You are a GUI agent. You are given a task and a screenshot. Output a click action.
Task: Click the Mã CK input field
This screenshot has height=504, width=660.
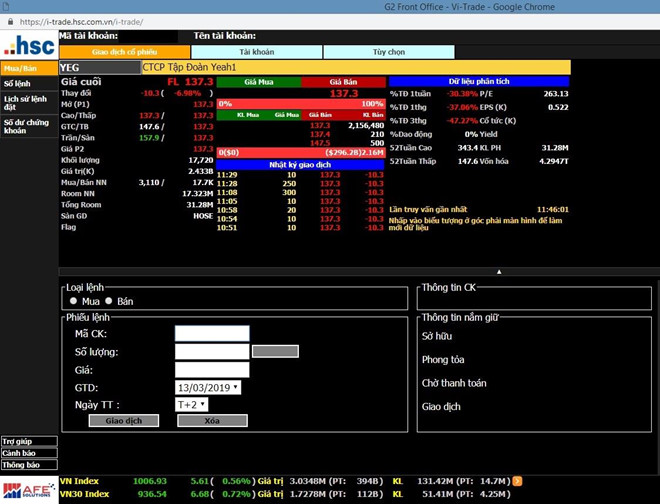(211, 334)
